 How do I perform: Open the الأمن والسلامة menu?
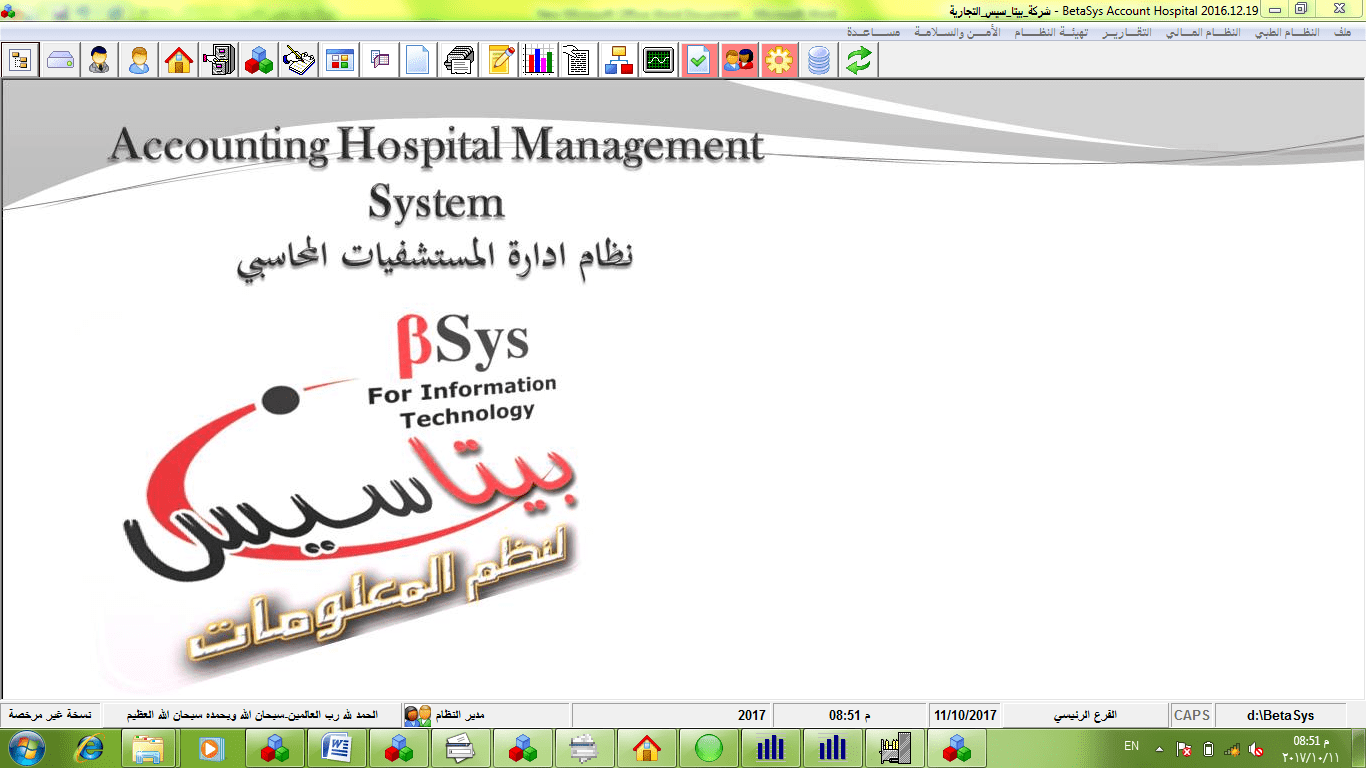[x=957, y=32]
